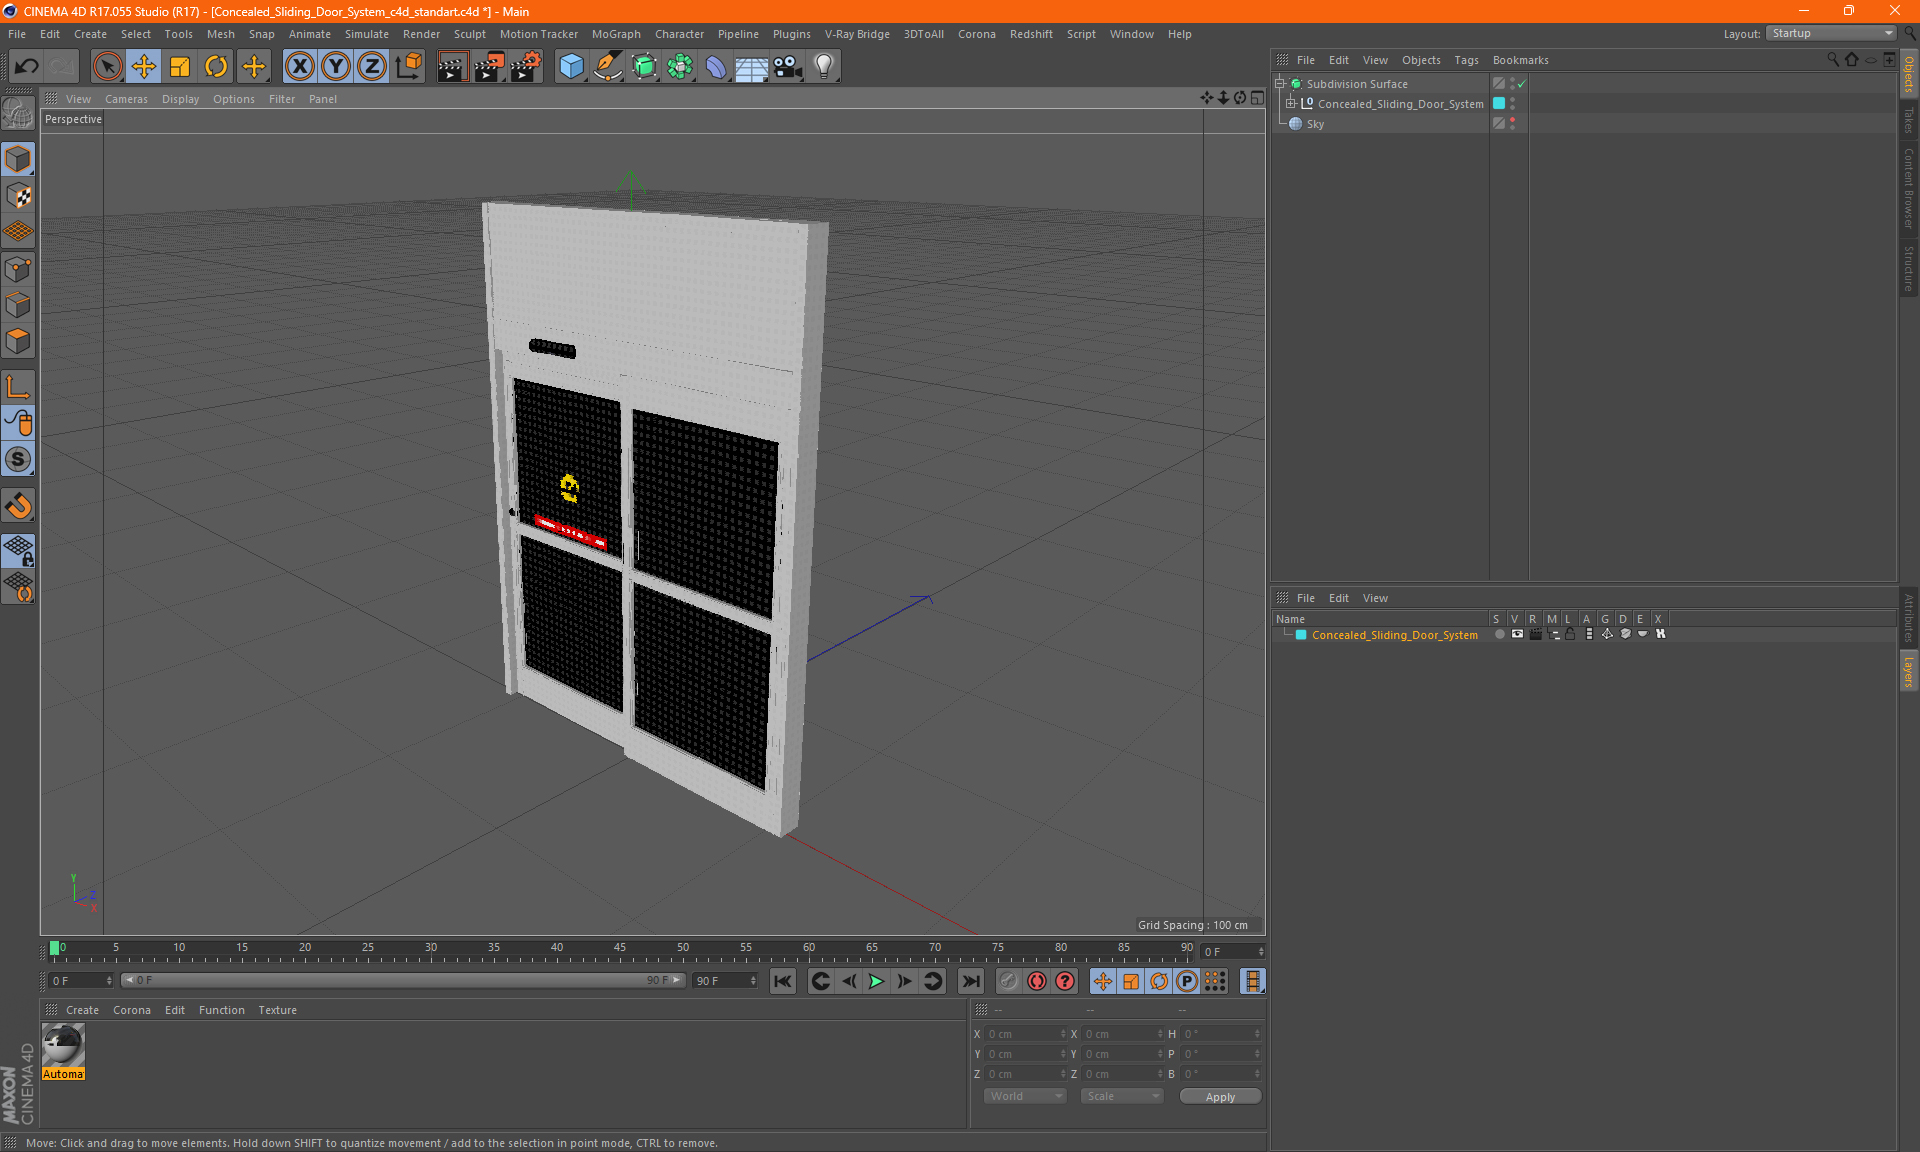The height and width of the screenshot is (1152, 1920).
Task: Enable Axis mode in left palette
Action: point(18,387)
